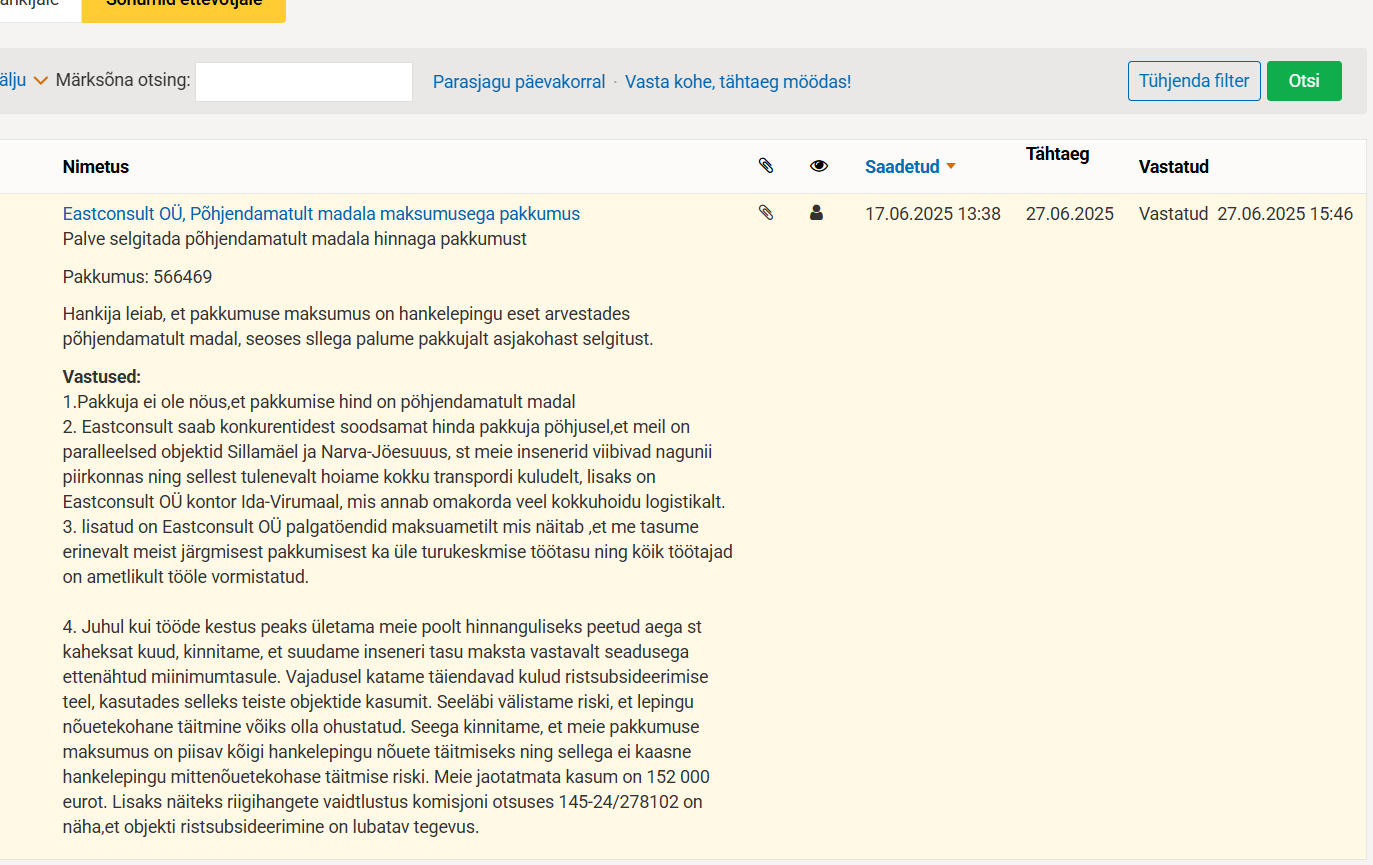Click the Nimetus column header
This screenshot has height=865, width=1373.
96,167
